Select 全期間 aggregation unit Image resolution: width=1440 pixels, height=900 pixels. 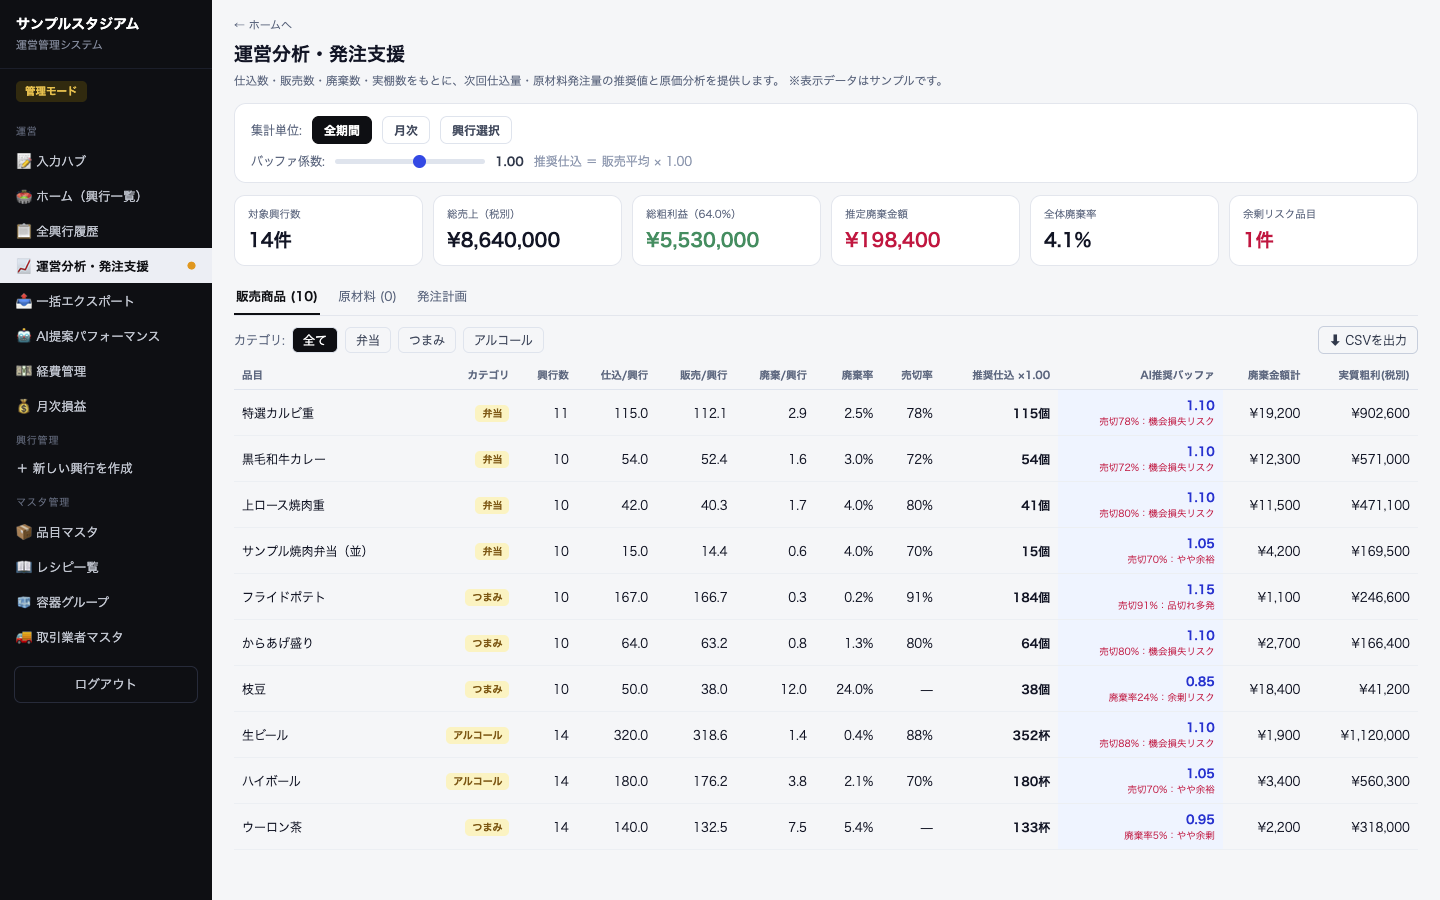[x=342, y=130]
